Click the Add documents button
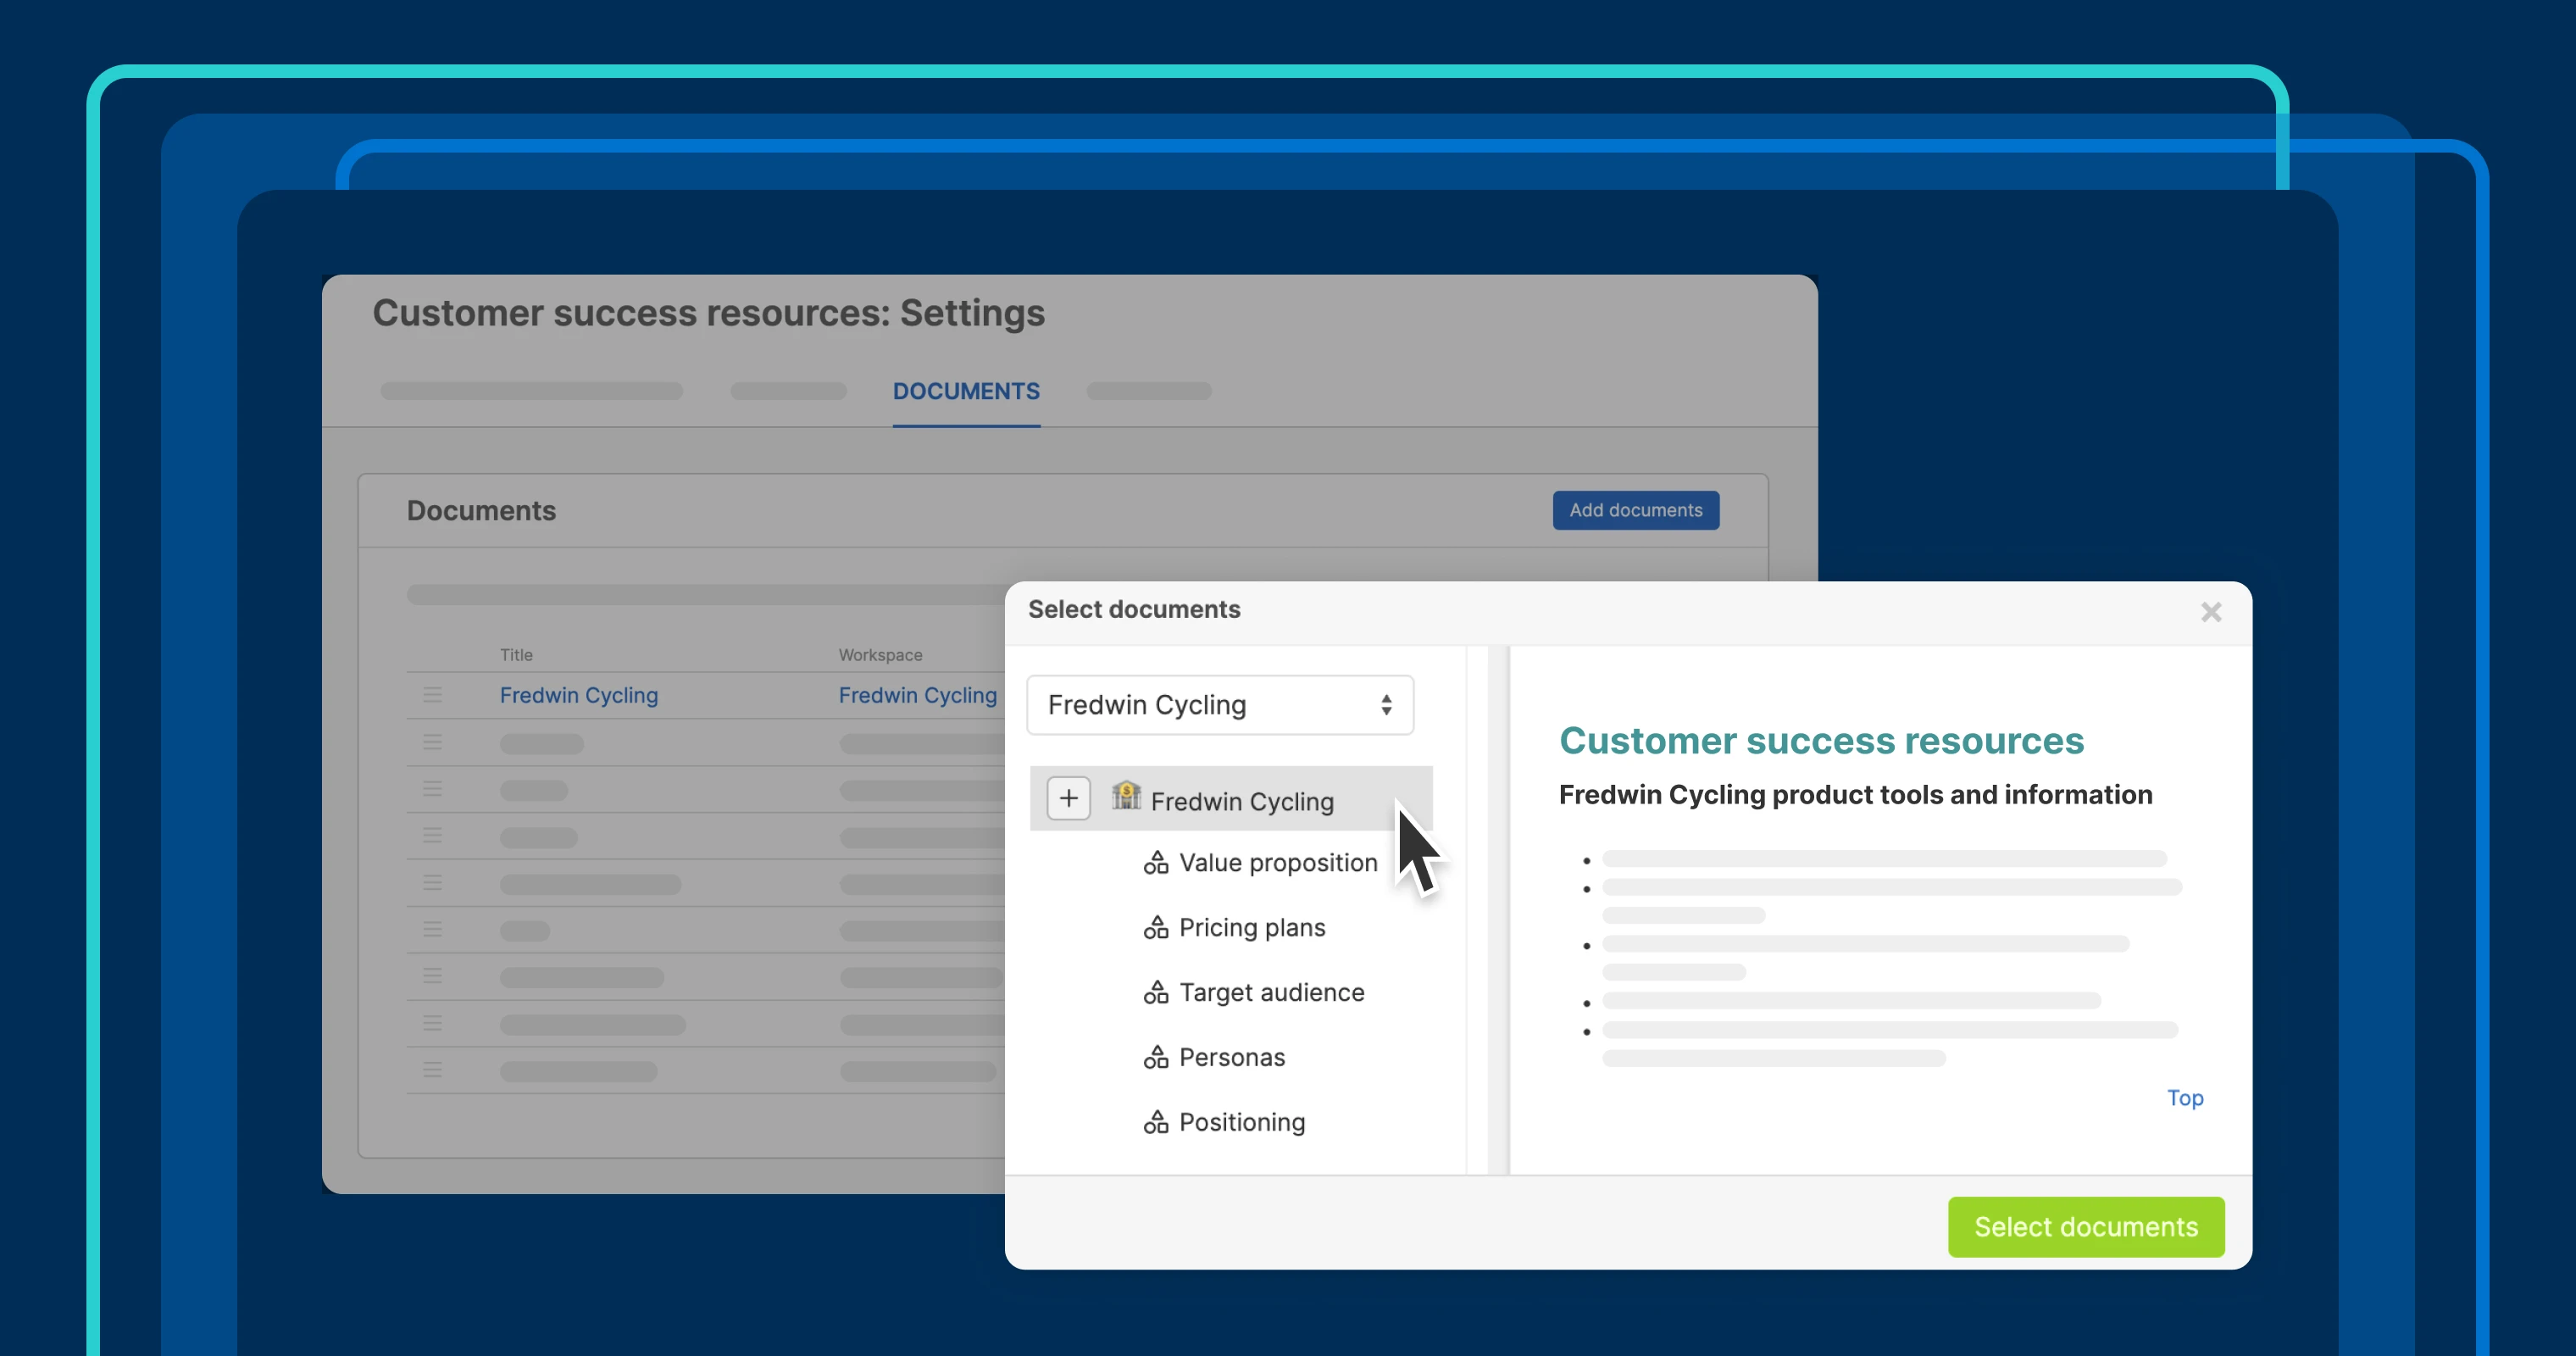The height and width of the screenshot is (1356, 2576). pyautogui.click(x=1635, y=511)
